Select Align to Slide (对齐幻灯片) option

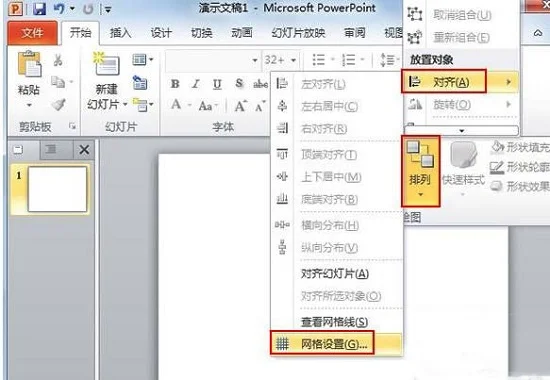point(336,274)
